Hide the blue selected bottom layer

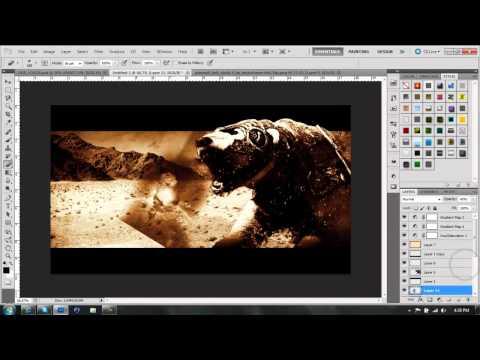pyautogui.click(x=404, y=290)
